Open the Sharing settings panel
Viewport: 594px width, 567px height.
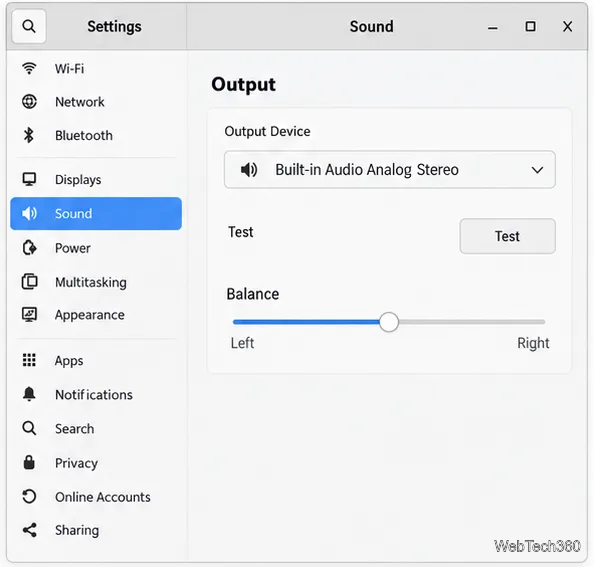(96, 530)
